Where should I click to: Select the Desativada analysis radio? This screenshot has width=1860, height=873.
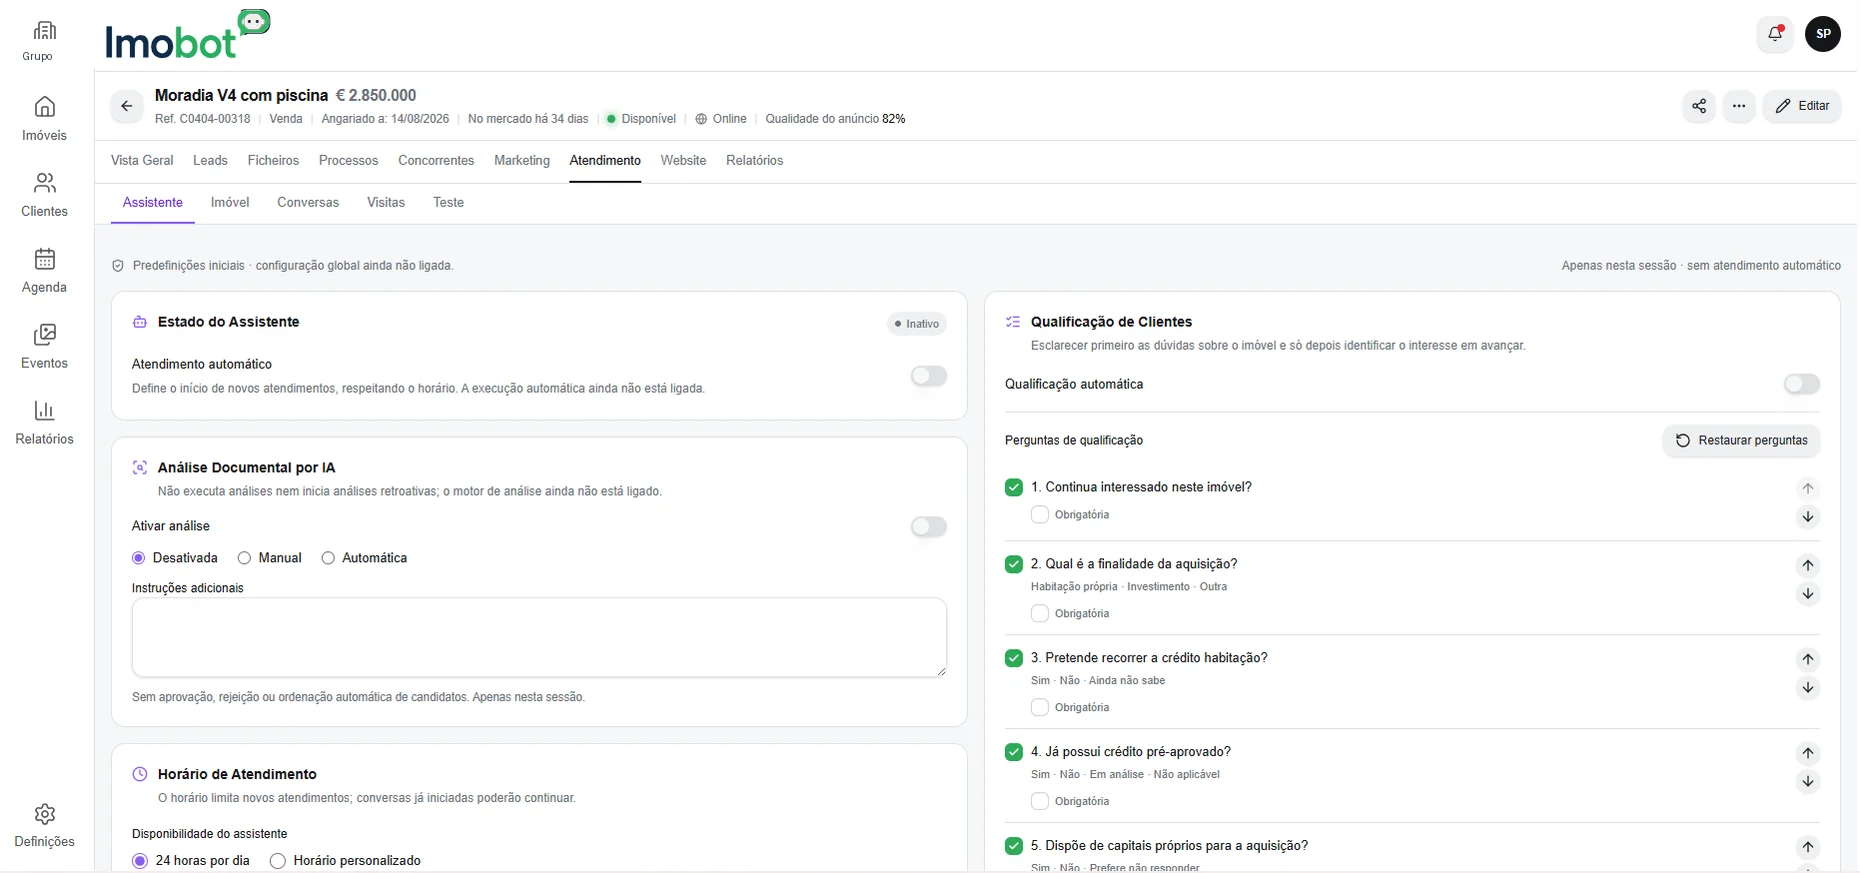point(139,558)
